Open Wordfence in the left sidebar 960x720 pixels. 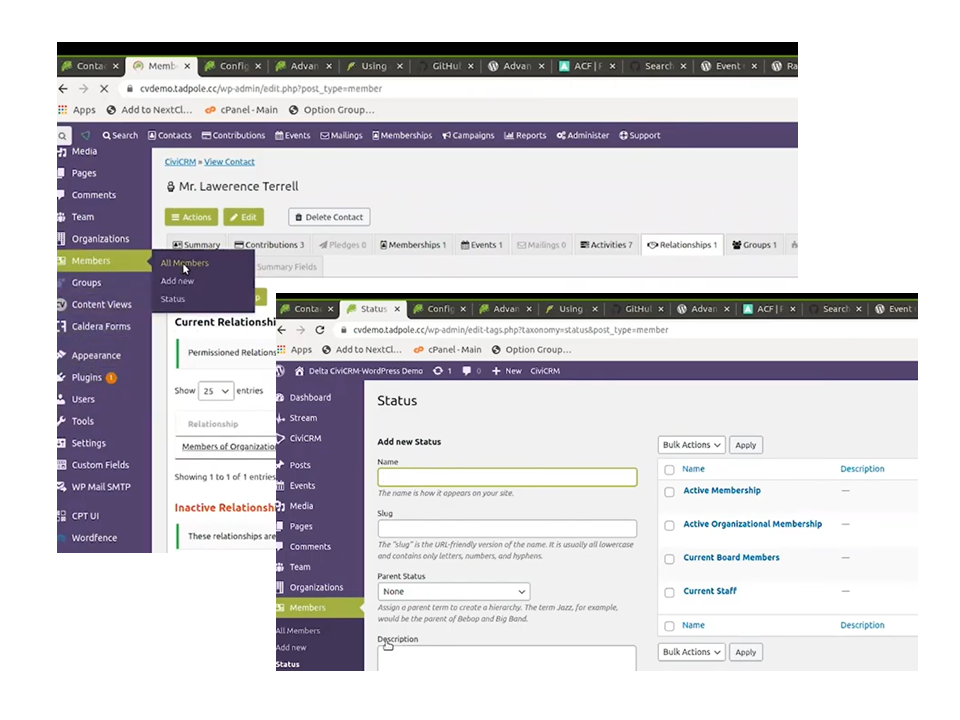pos(94,538)
